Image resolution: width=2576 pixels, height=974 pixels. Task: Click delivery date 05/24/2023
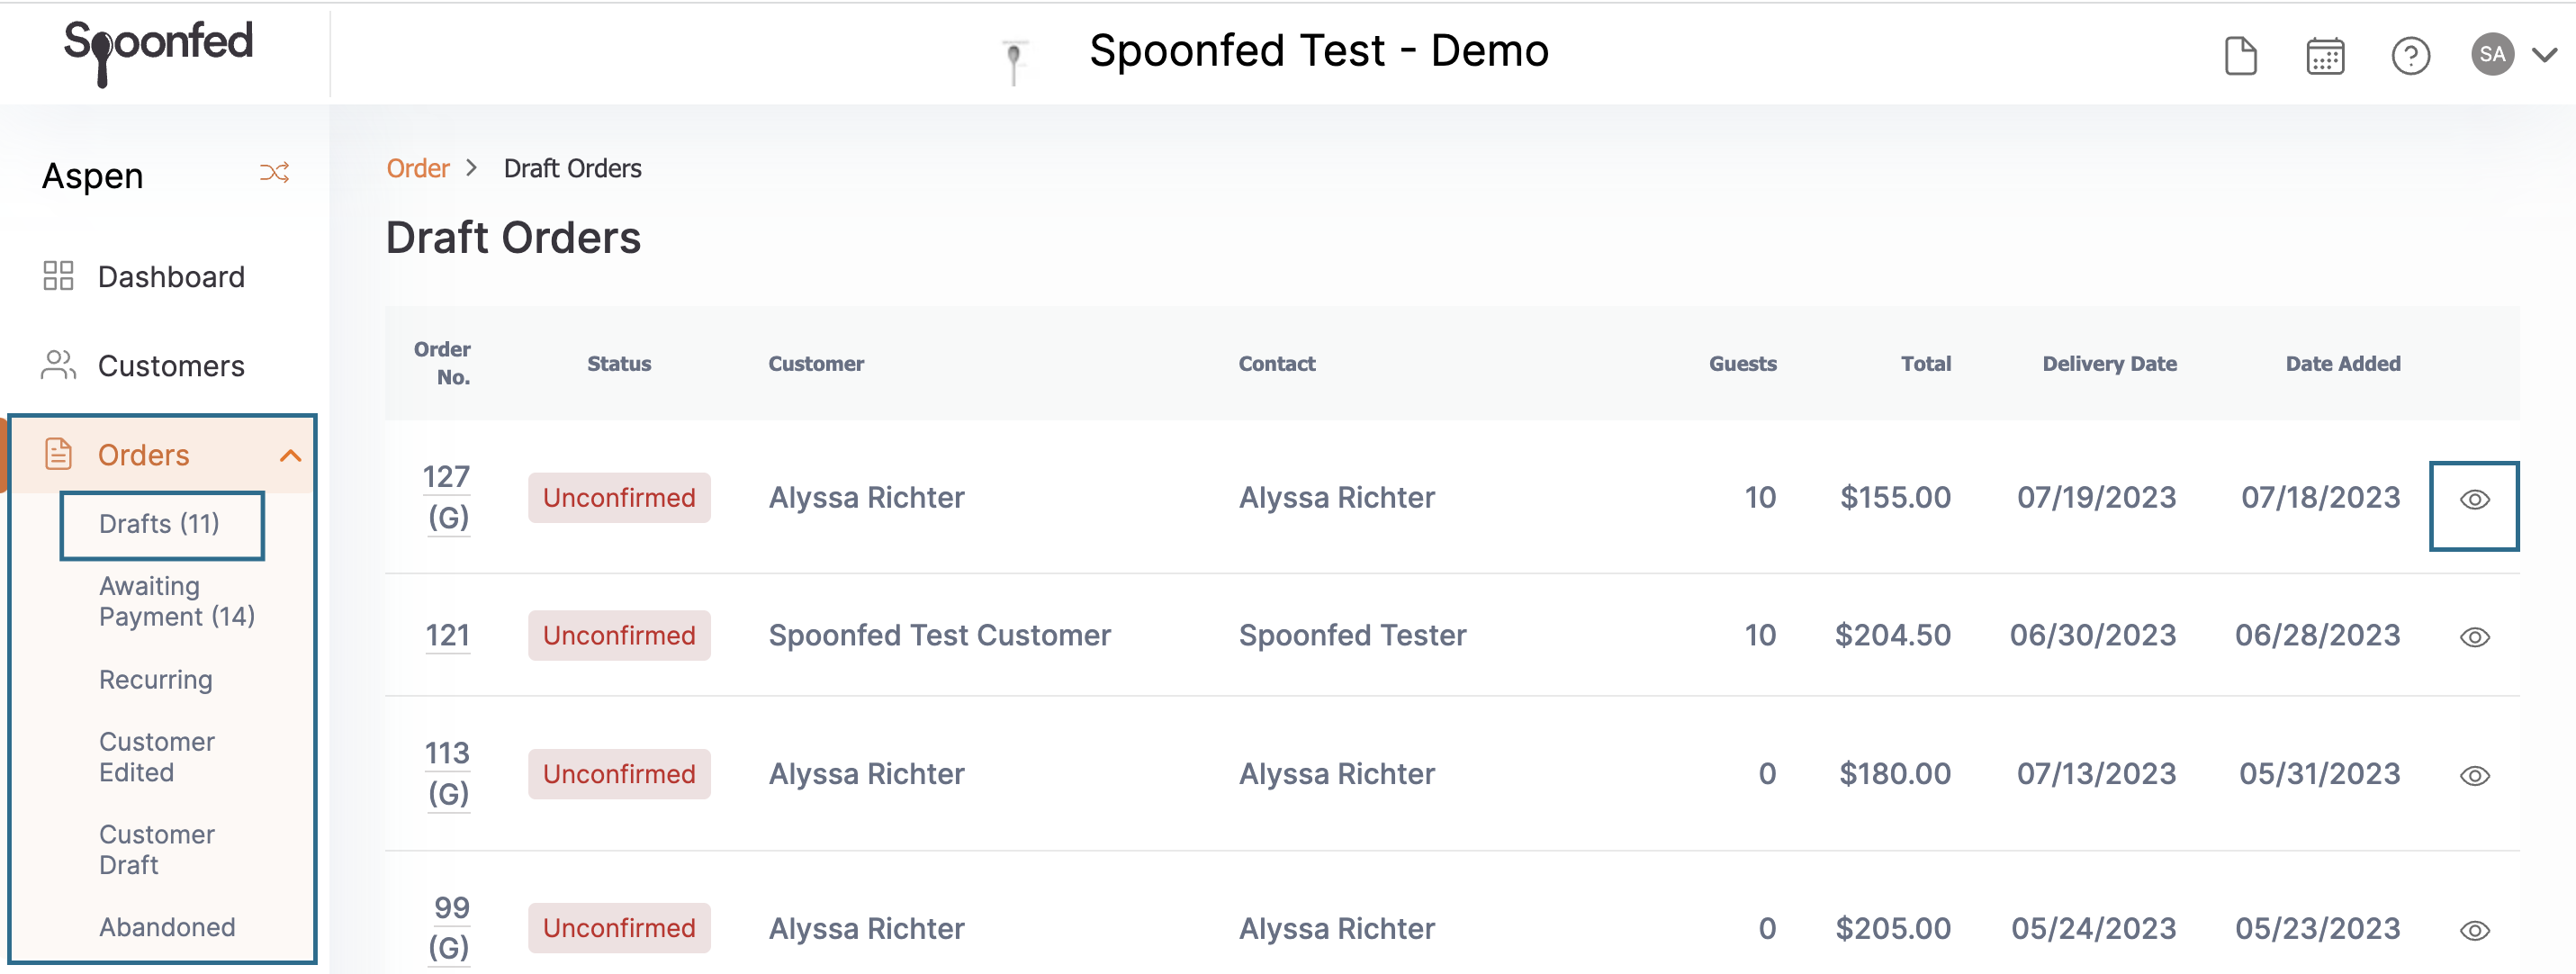pyautogui.click(x=2094, y=928)
